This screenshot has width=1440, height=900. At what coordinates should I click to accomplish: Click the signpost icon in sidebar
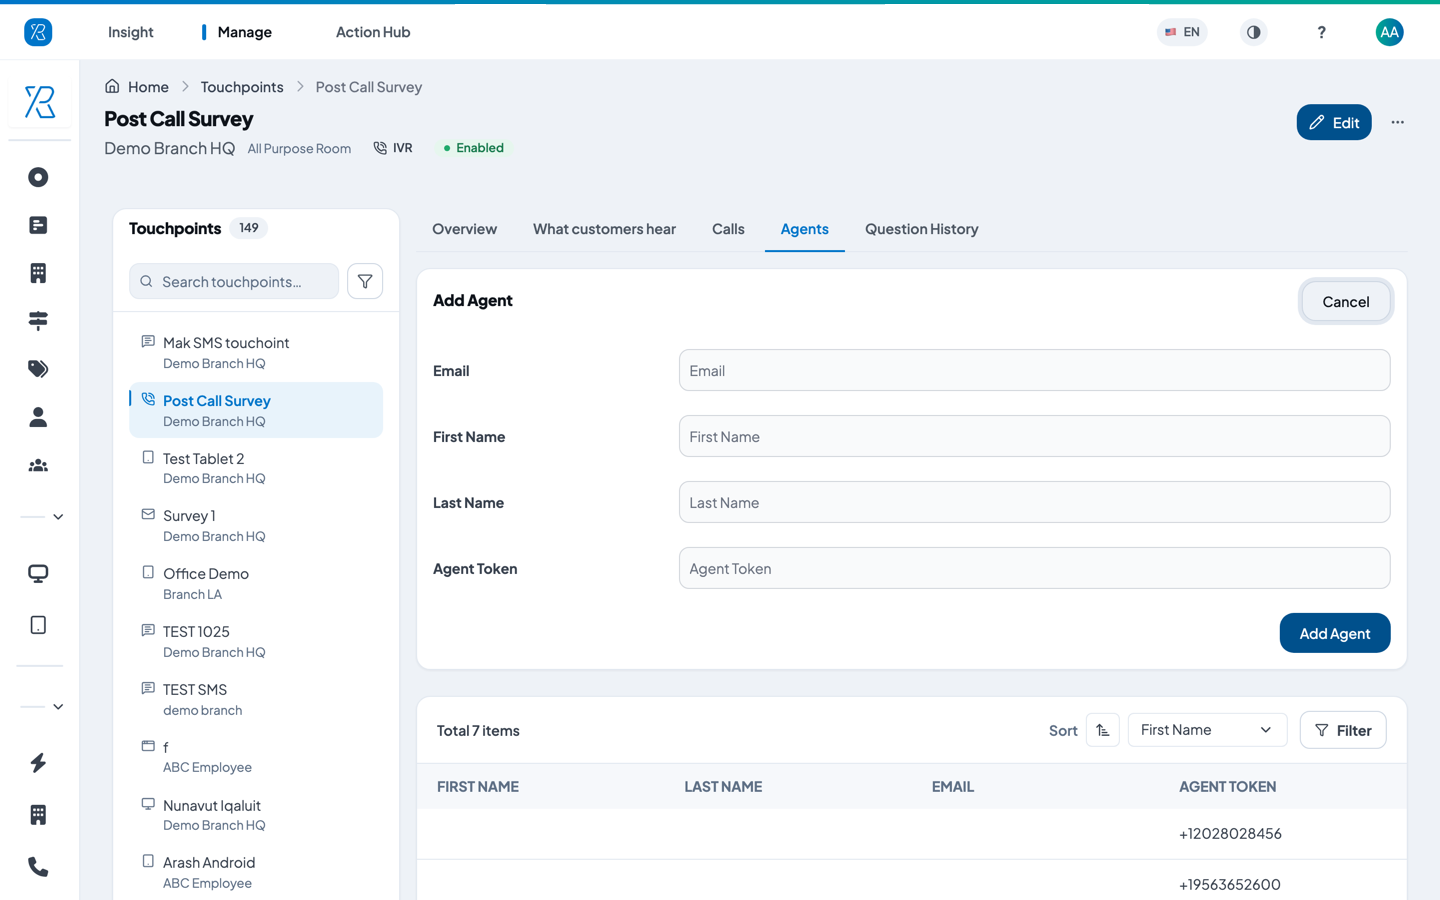(38, 321)
